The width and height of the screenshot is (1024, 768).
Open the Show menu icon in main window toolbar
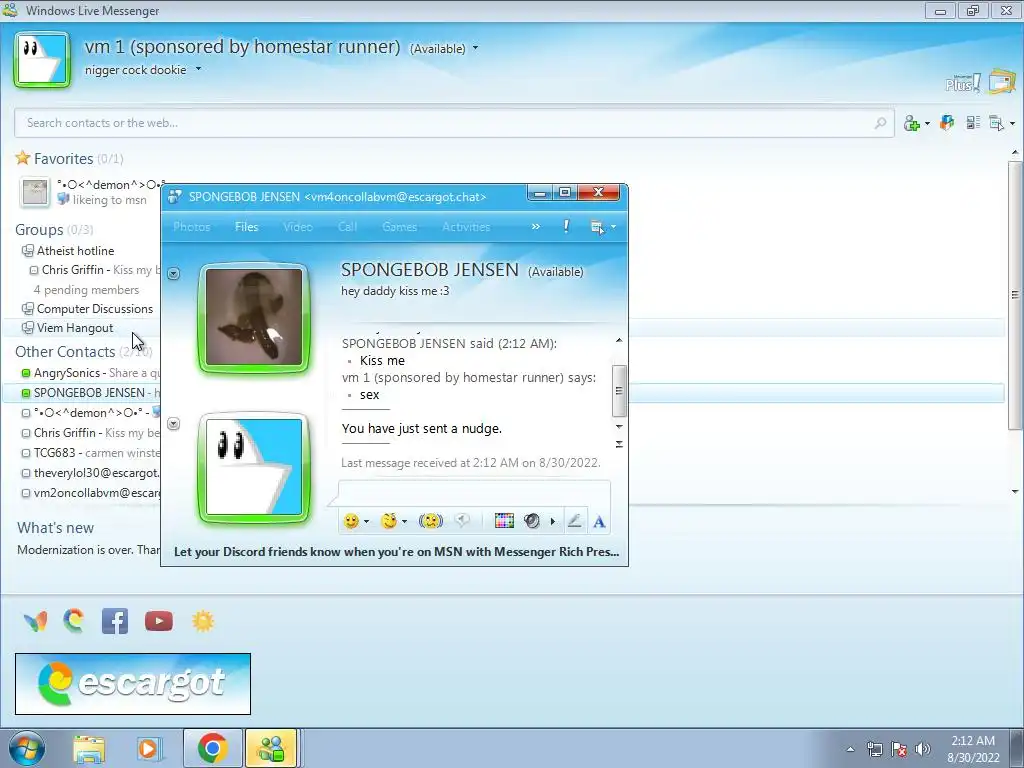pyautogui.click(x=997, y=123)
